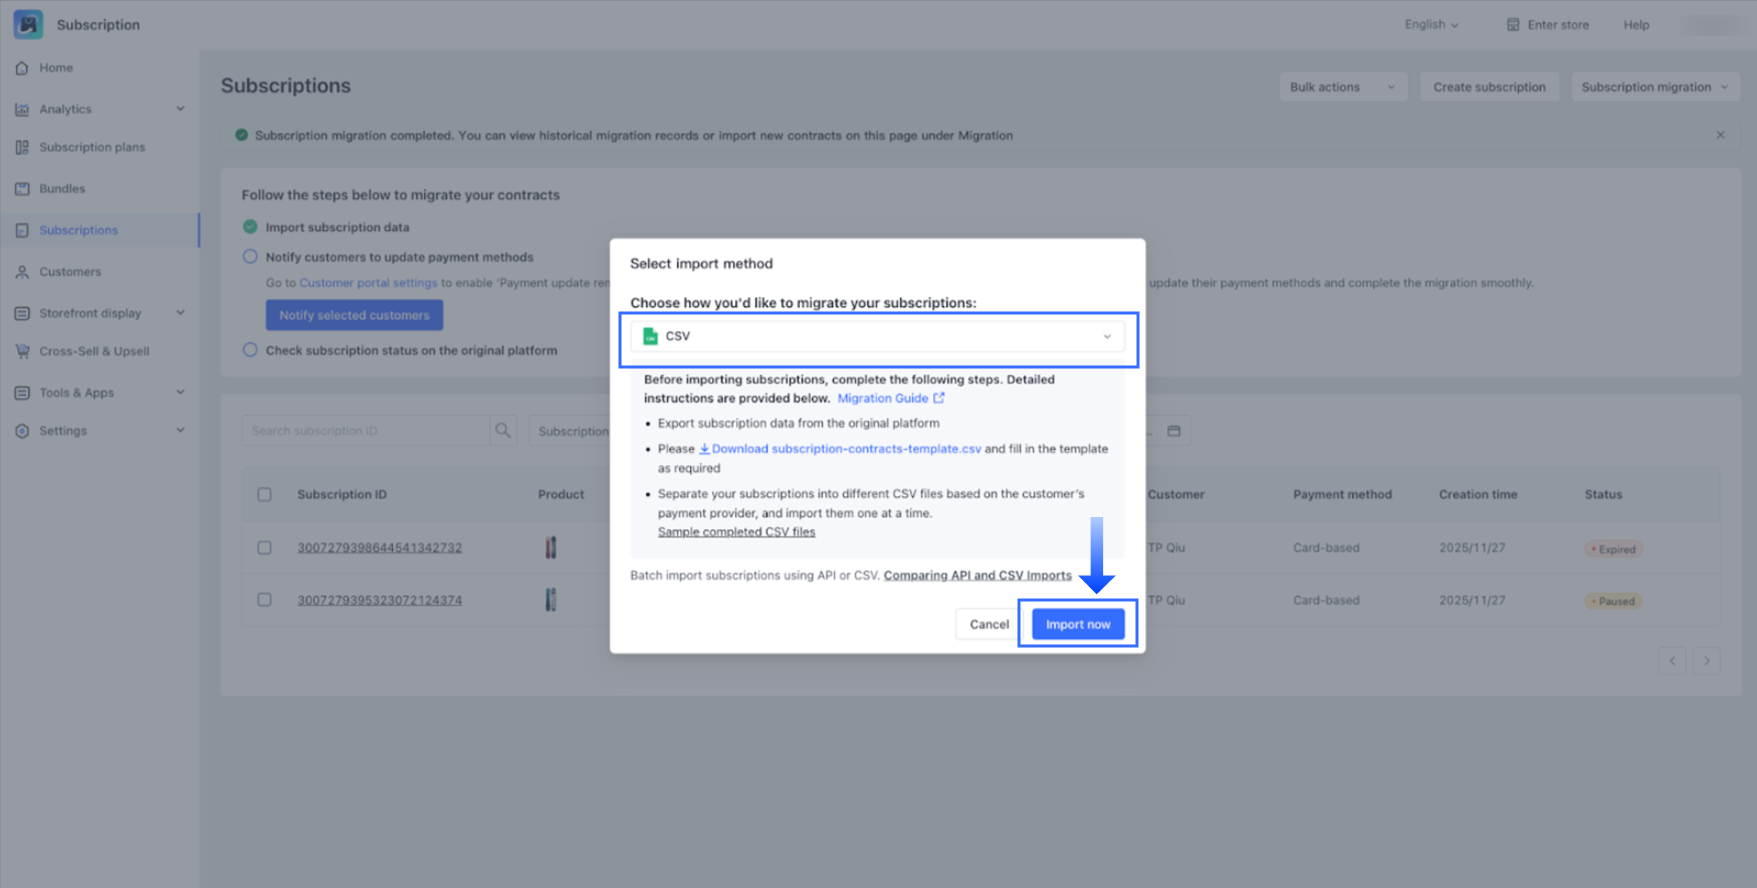Open the Bulk actions dropdown

(x=1342, y=87)
